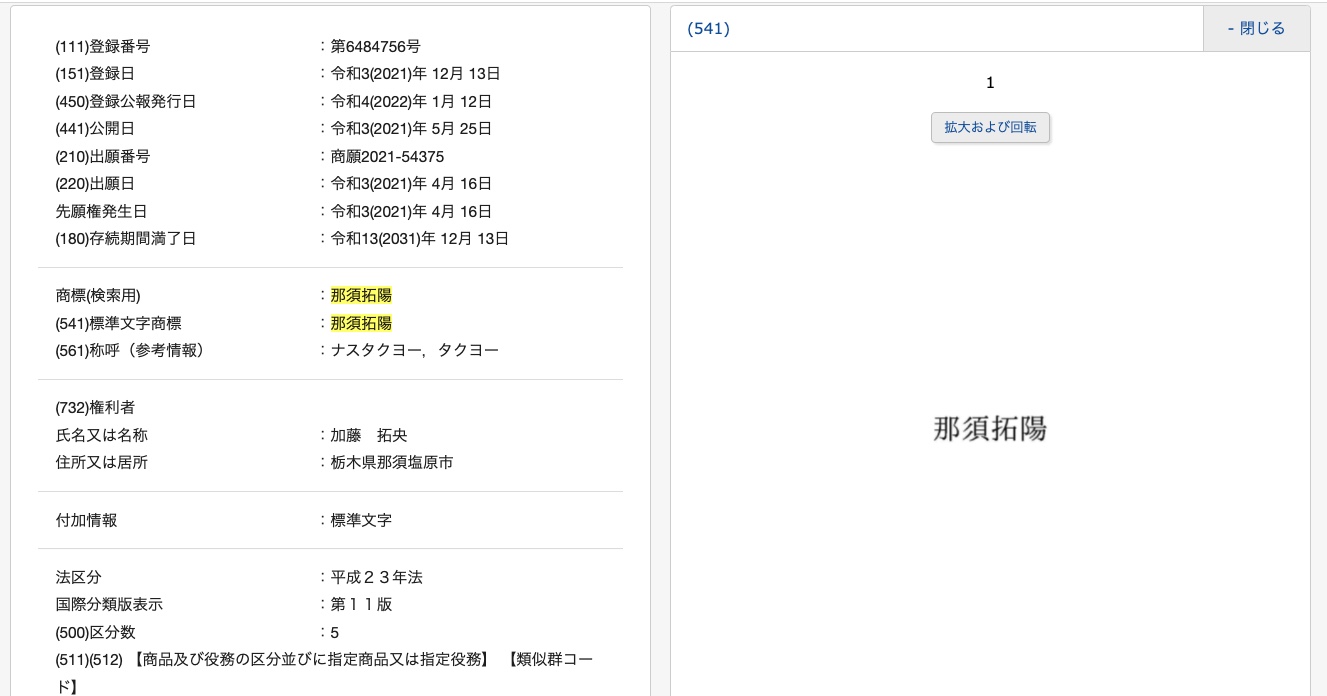
Task: Select application number 商願2021-54375
Action: pyautogui.click(x=387, y=156)
